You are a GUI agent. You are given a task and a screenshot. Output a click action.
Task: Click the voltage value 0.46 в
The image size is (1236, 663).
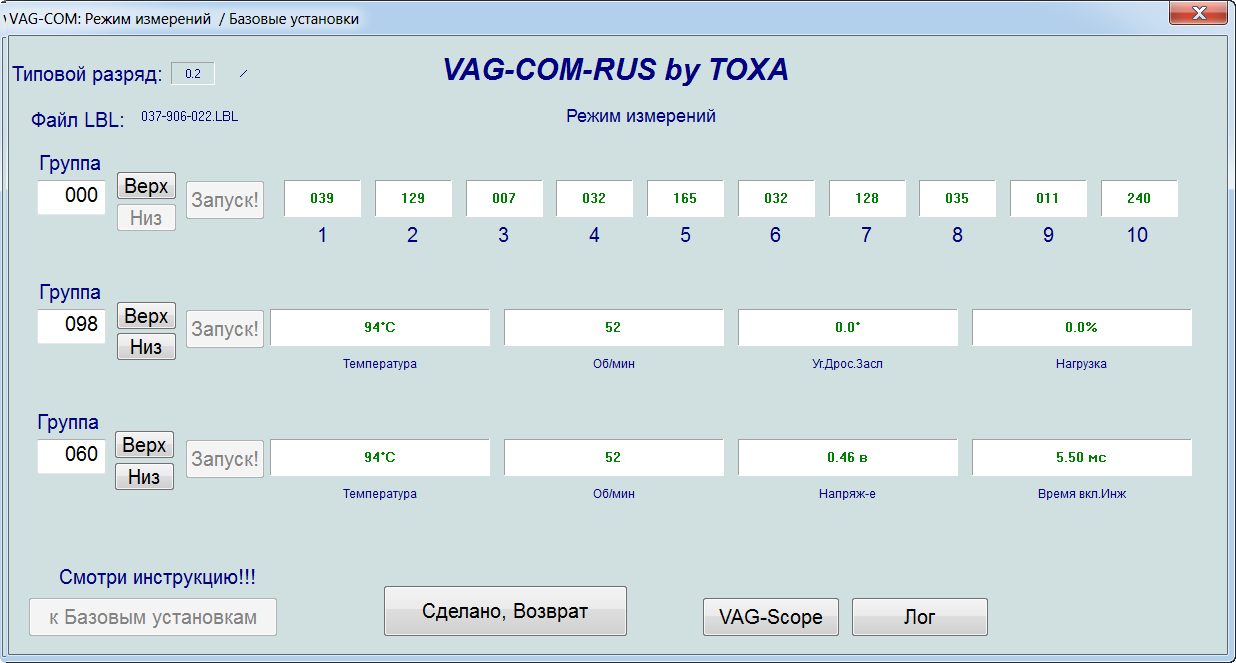848,457
